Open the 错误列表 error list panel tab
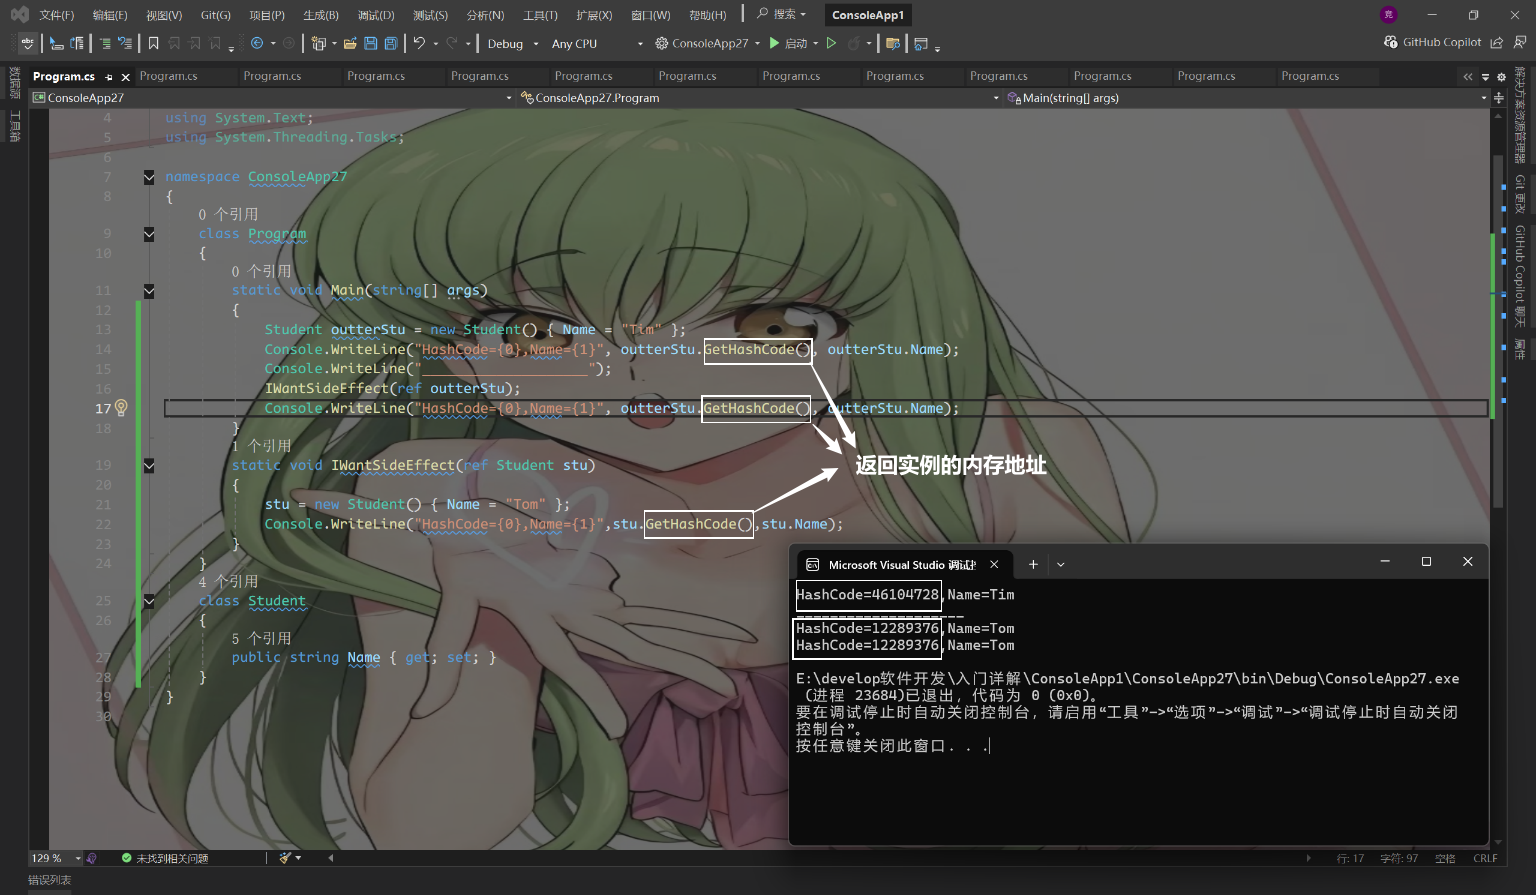The width and height of the screenshot is (1536, 895). pyautogui.click(x=49, y=880)
